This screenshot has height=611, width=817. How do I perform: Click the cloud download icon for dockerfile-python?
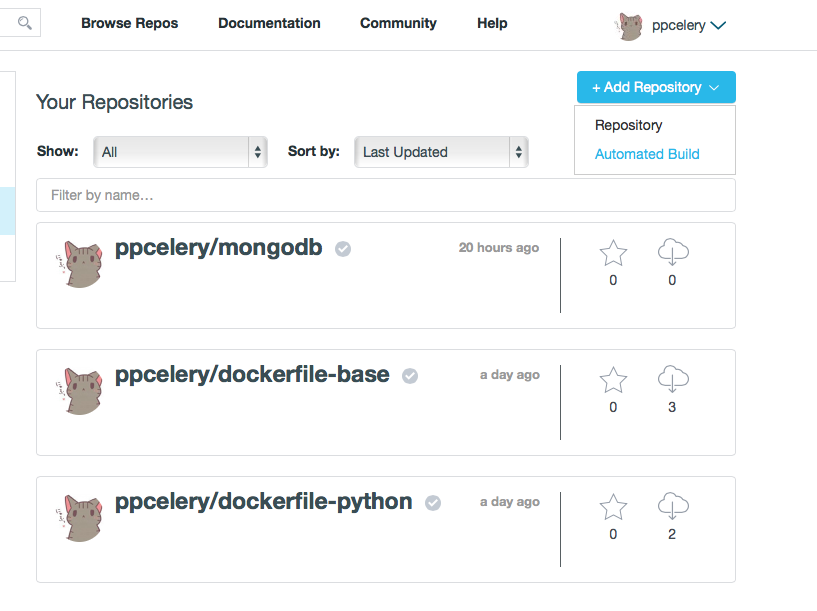(x=672, y=507)
